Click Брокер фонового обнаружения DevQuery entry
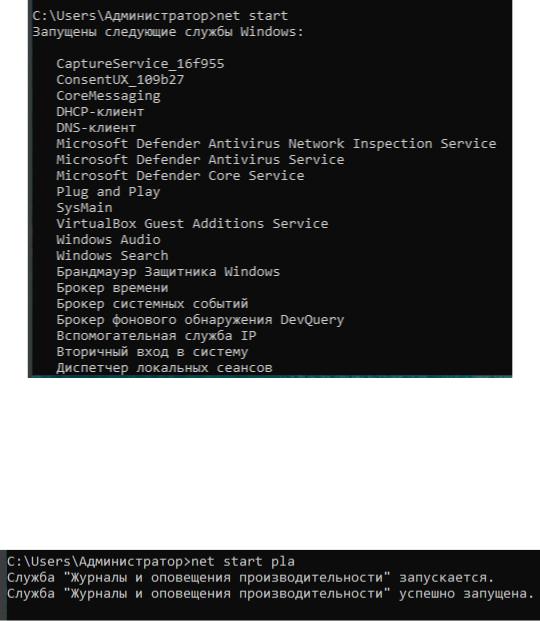The height and width of the screenshot is (621, 540). click(x=200, y=320)
